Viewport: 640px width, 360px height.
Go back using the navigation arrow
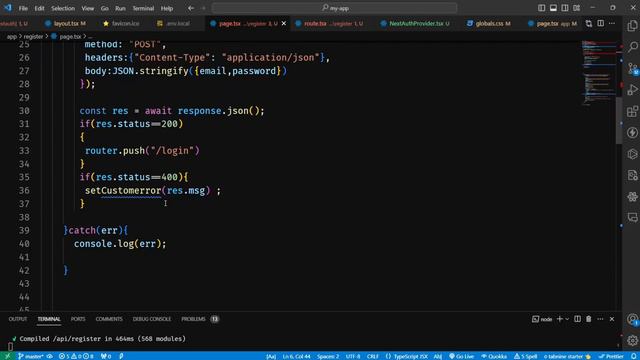pyautogui.click(x=191, y=8)
